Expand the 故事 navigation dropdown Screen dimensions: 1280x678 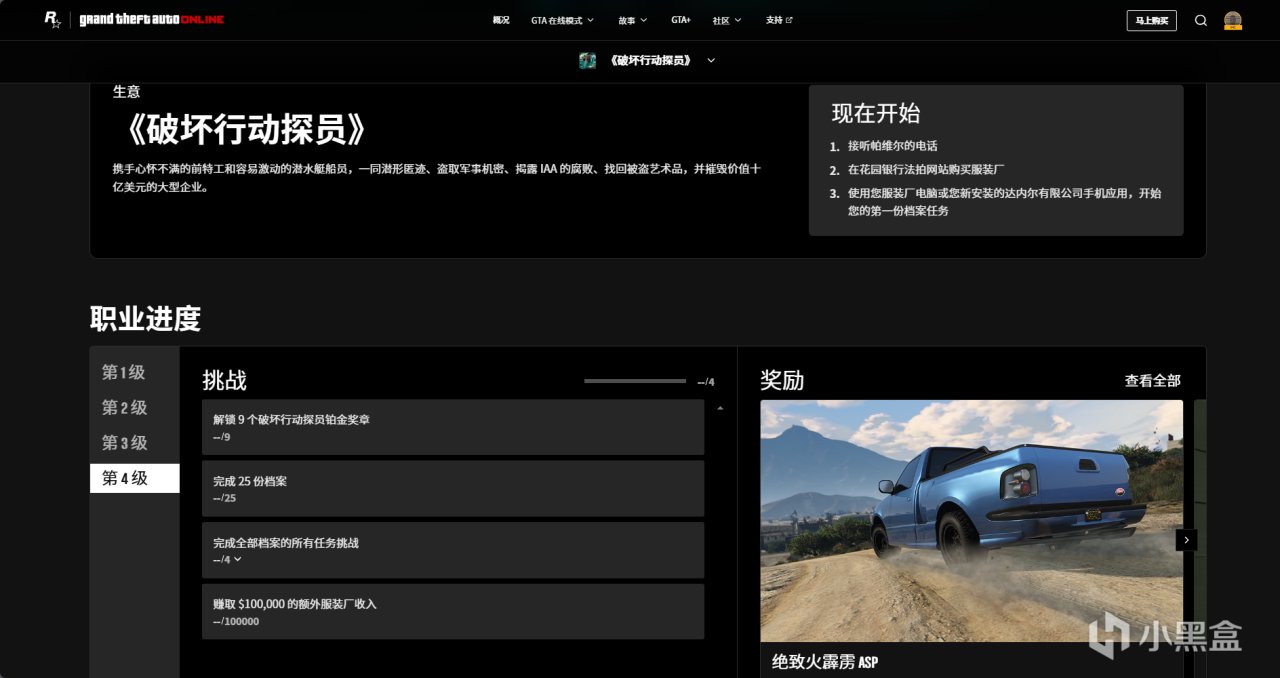[x=632, y=20]
